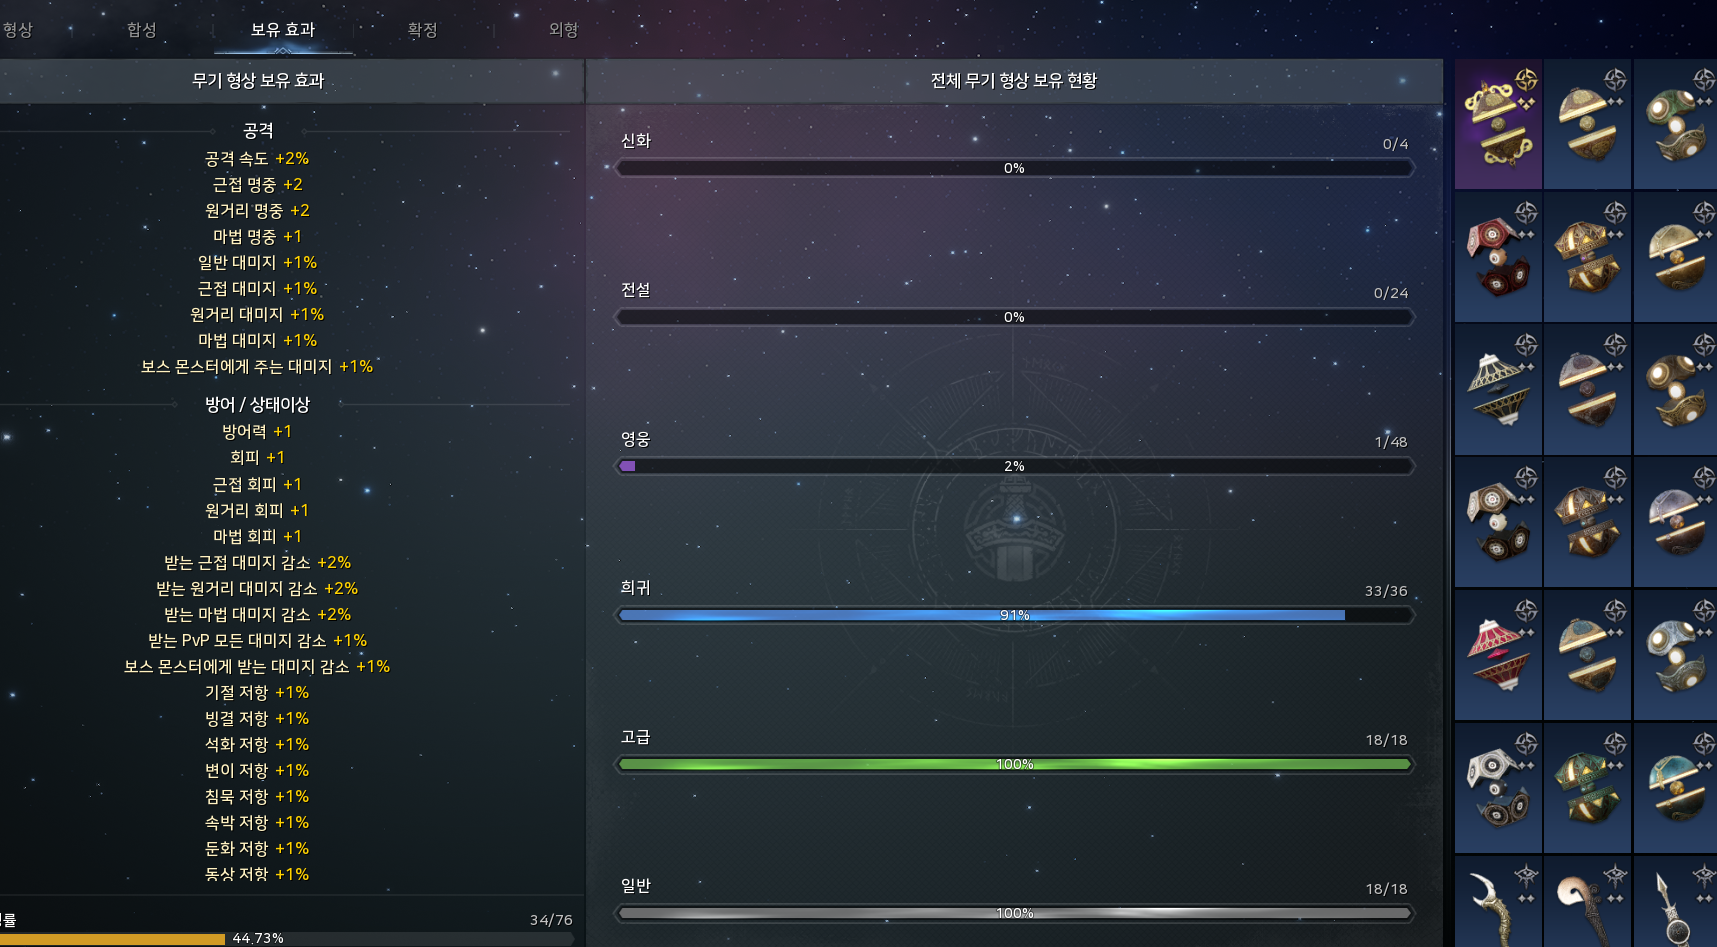
Task: Click the 보스 몬스터에게 받는 대미지 감소 +1% stat
Action: coord(257,667)
